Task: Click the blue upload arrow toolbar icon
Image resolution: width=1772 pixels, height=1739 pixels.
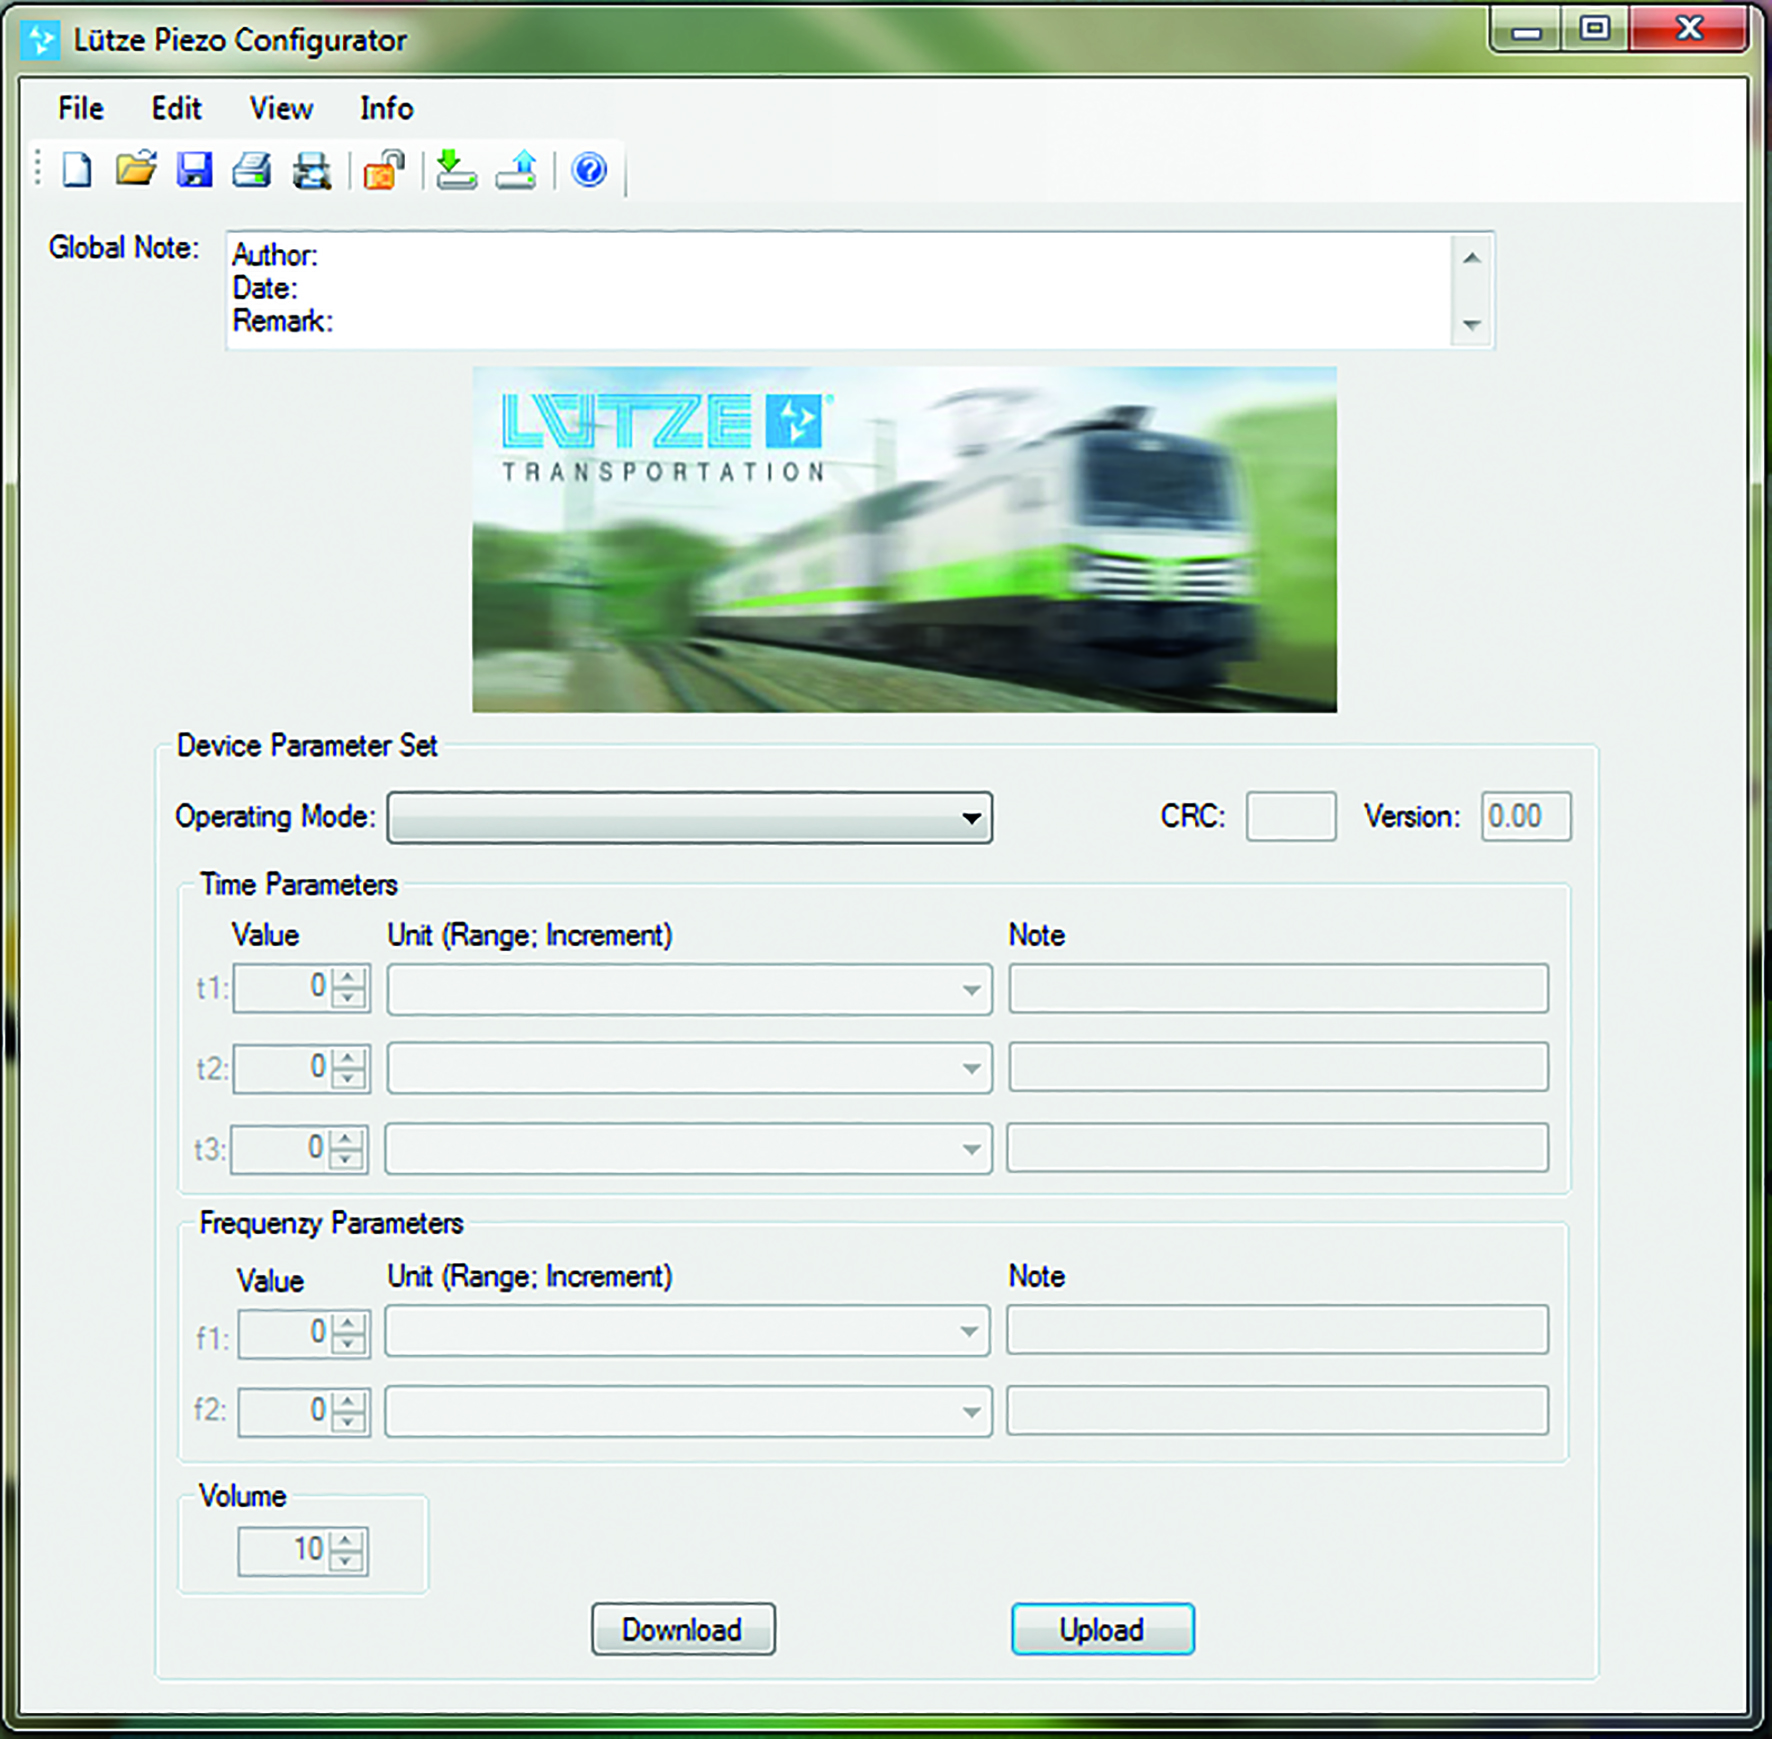Action: [x=517, y=170]
